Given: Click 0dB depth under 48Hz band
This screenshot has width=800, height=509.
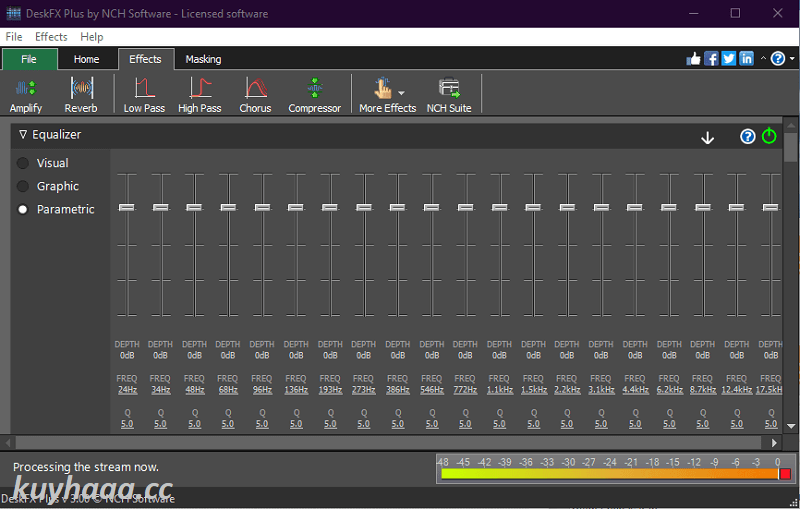Looking at the screenshot, I should tap(194, 355).
